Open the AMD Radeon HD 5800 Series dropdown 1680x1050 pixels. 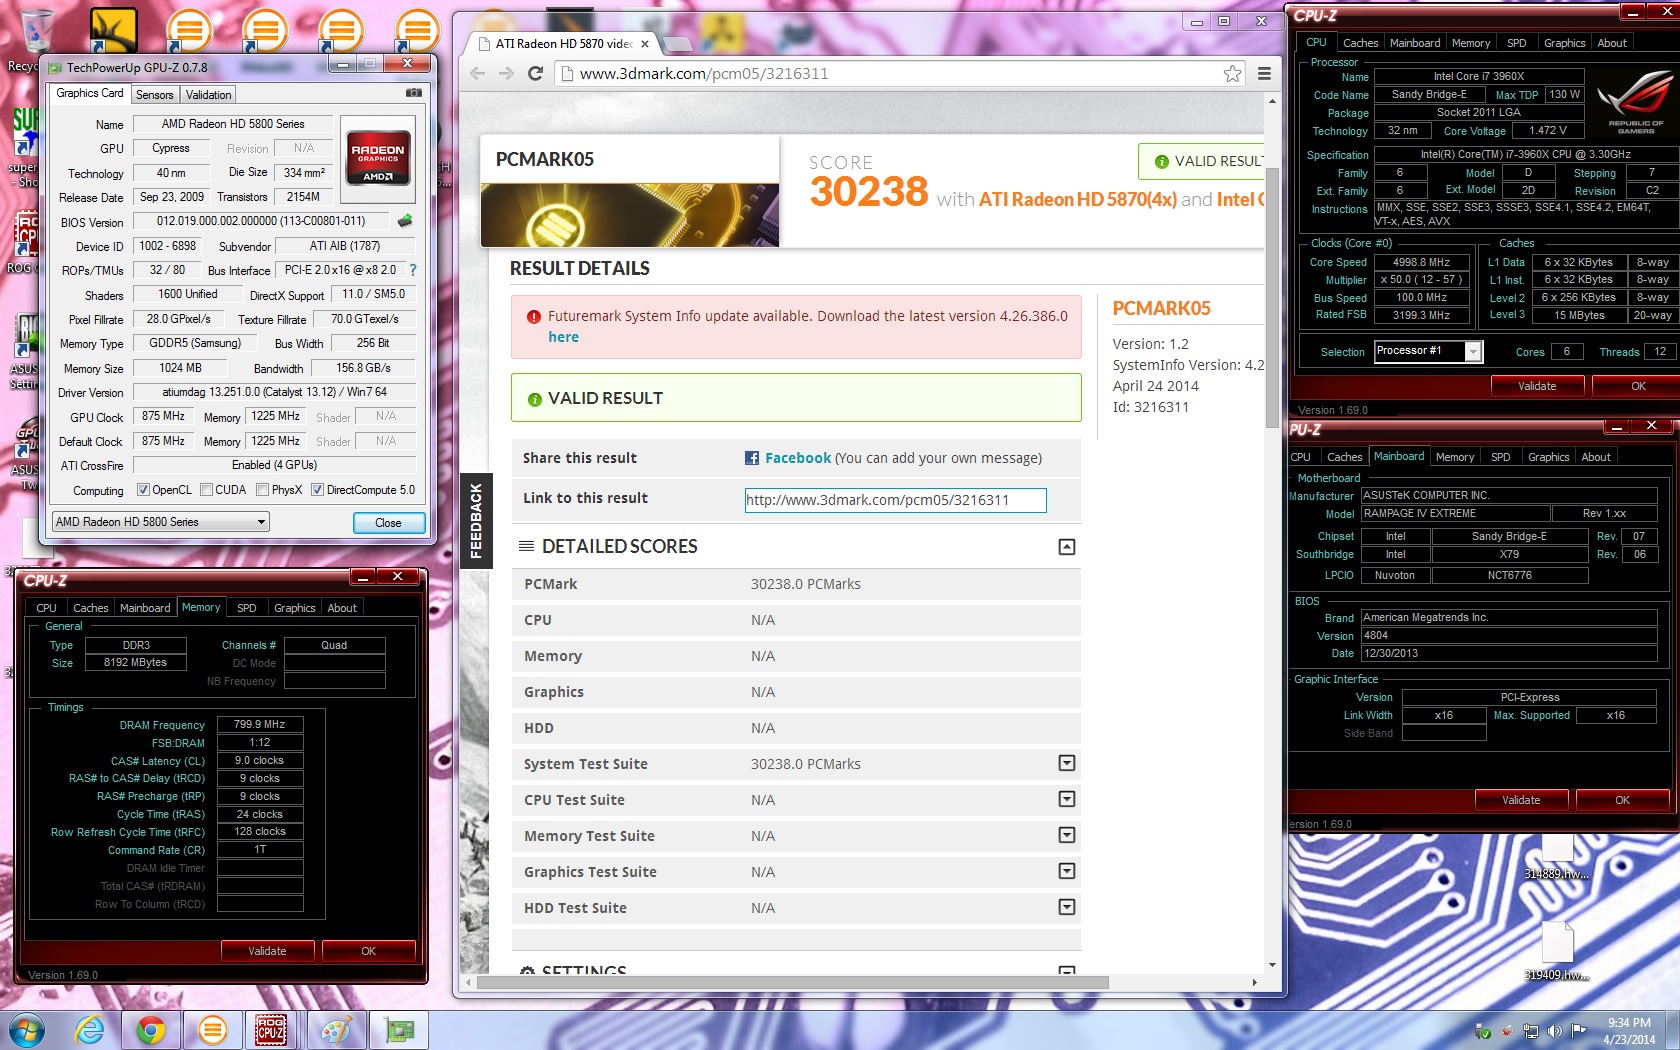coord(161,522)
